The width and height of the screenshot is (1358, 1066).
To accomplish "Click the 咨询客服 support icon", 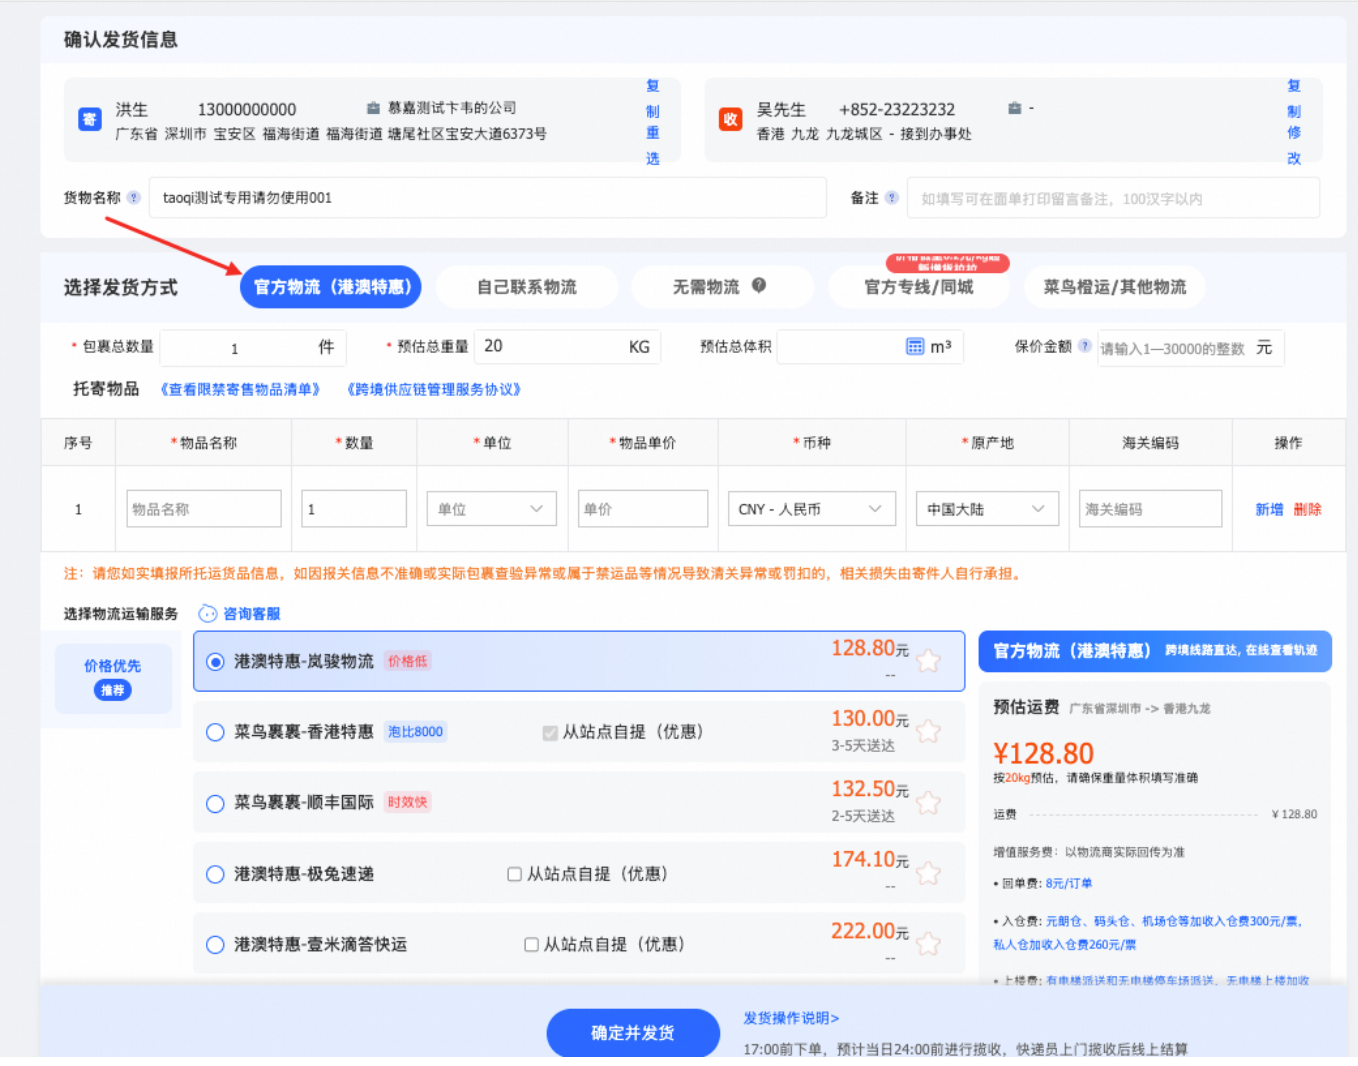I will pos(207,613).
